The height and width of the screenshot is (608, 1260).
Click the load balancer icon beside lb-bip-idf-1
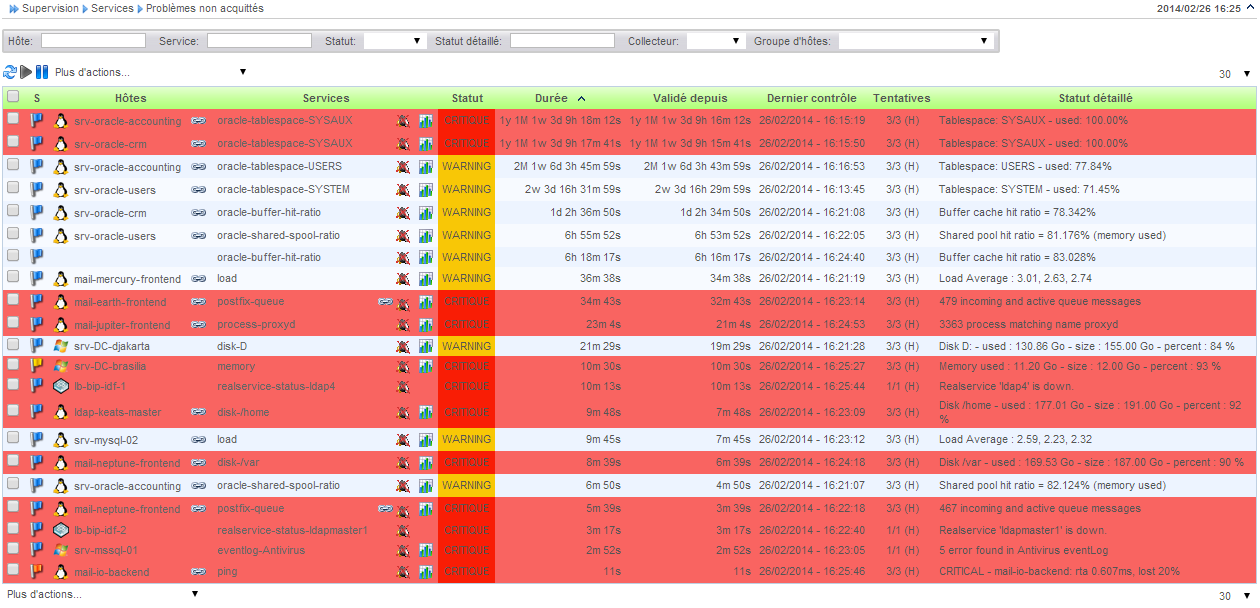pos(61,386)
